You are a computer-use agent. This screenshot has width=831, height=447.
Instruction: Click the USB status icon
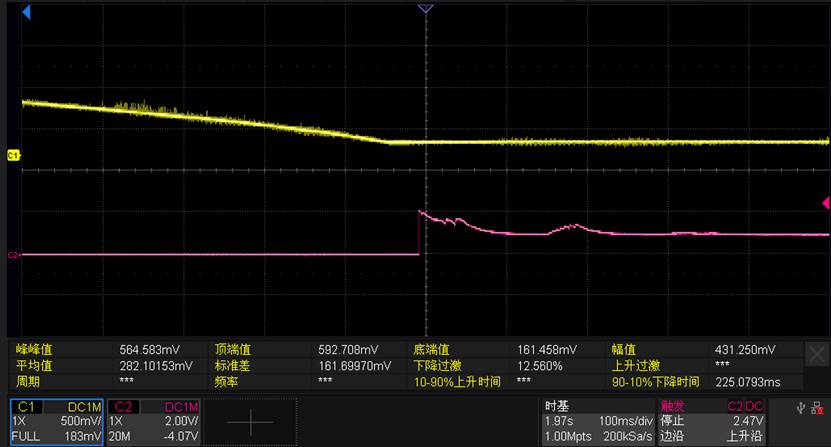click(x=801, y=408)
